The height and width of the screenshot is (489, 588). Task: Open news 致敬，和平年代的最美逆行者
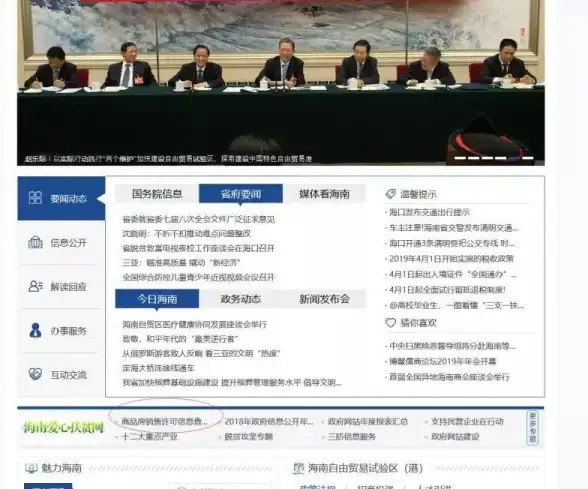[x=180, y=339]
